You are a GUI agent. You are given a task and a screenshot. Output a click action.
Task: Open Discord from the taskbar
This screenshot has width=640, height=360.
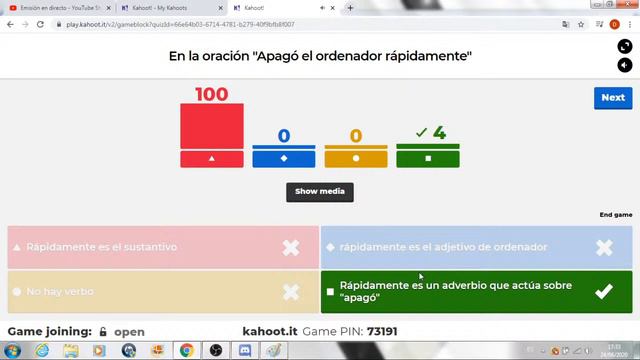click(x=244, y=351)
